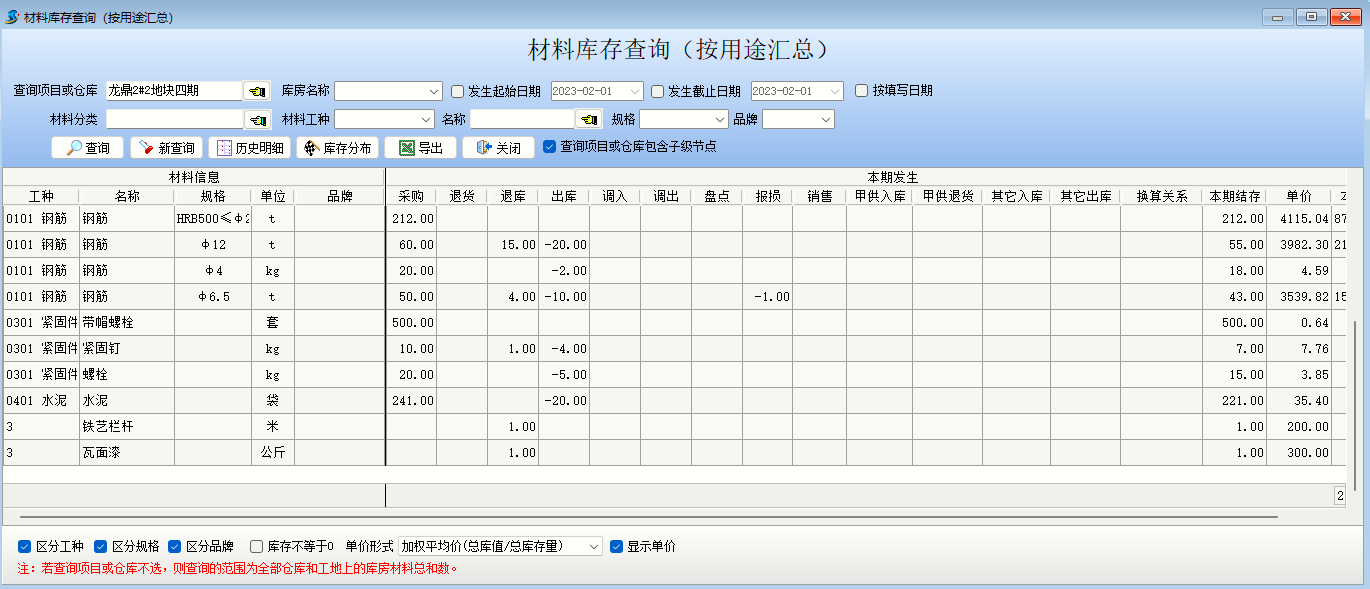
Task: Open 库存分布 inventory distribution
Action: click(336, 148)
